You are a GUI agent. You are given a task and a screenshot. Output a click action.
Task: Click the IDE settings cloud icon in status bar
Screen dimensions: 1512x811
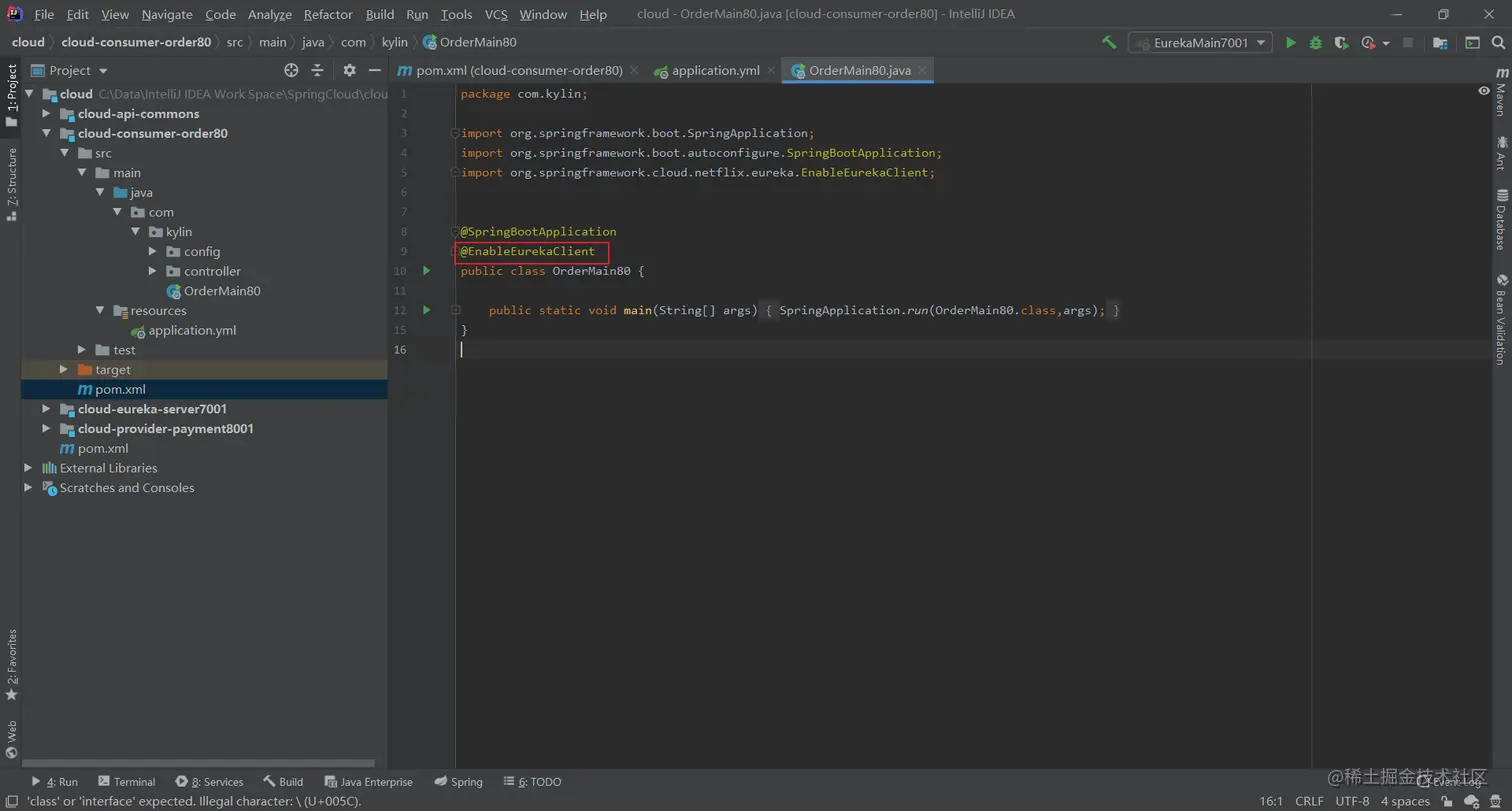pos(1470,801)
